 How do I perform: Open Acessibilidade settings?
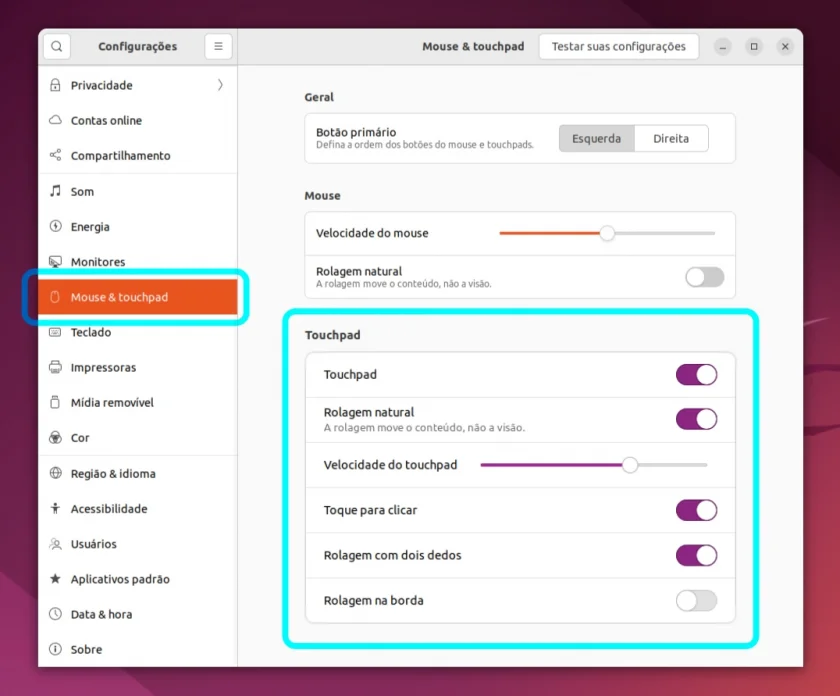pyautogui.click(x=138, y=509)
